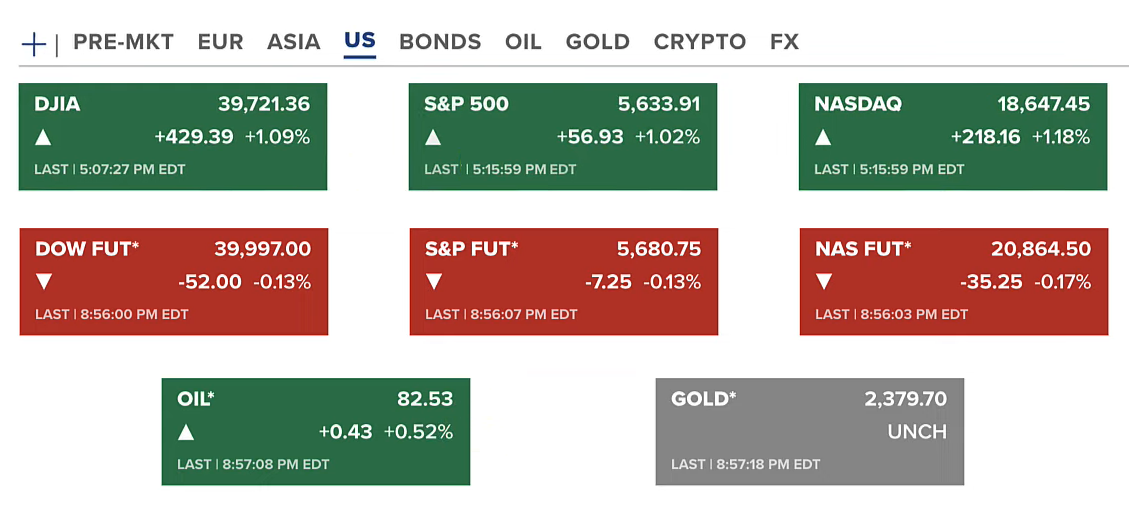Viewport: 1129px width, 505px height.
Task: Switch to the FX tab
Action: [784, 42]
